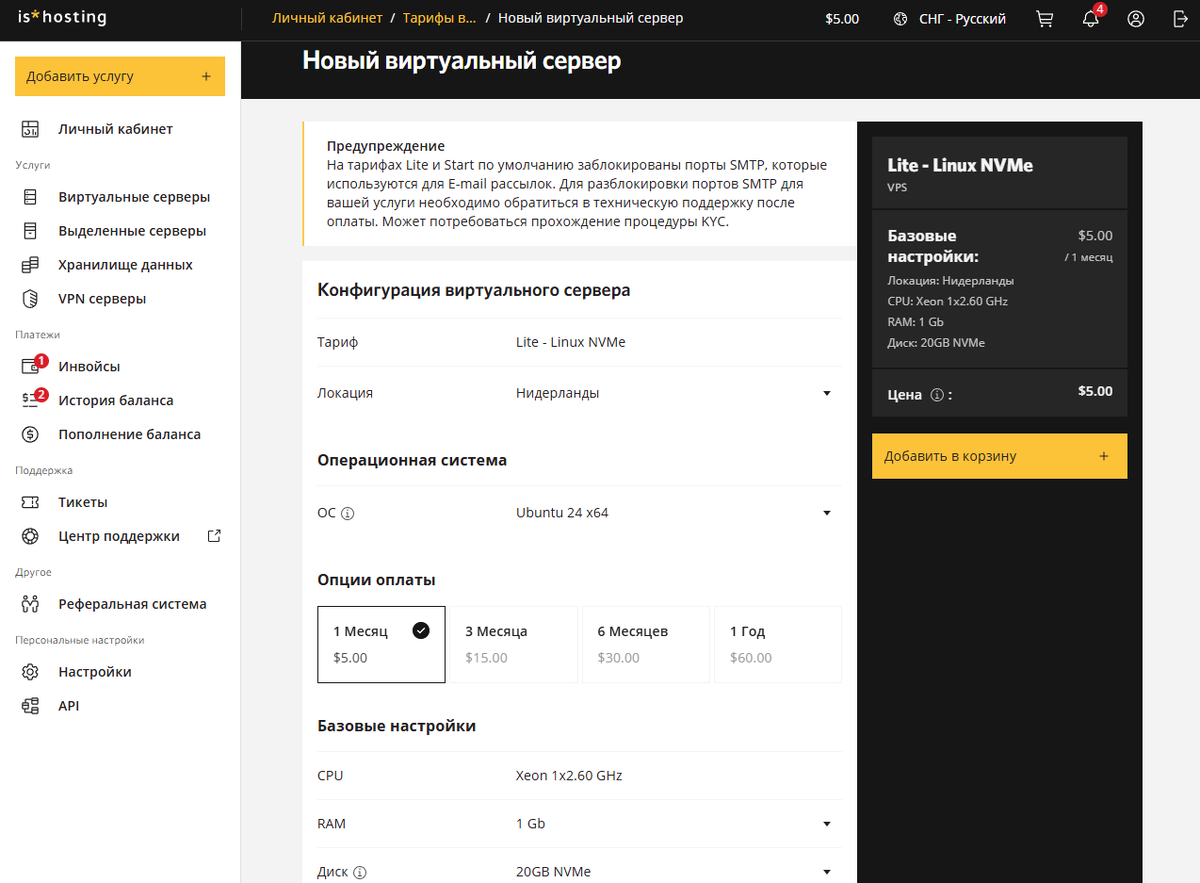This screenshot has width=1200, height=883.
Task: Open Тарифы from the breadcrumb menu
Action: 440,17
